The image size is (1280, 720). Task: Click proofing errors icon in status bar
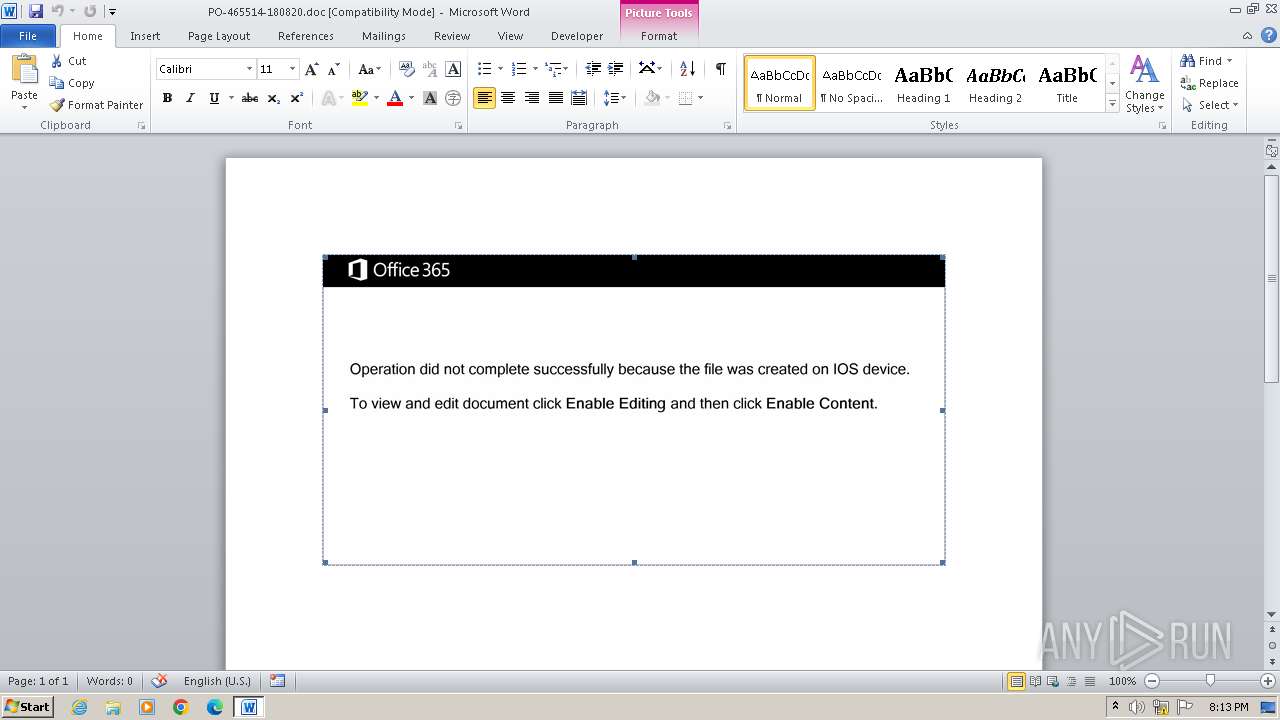click(159, 681)
